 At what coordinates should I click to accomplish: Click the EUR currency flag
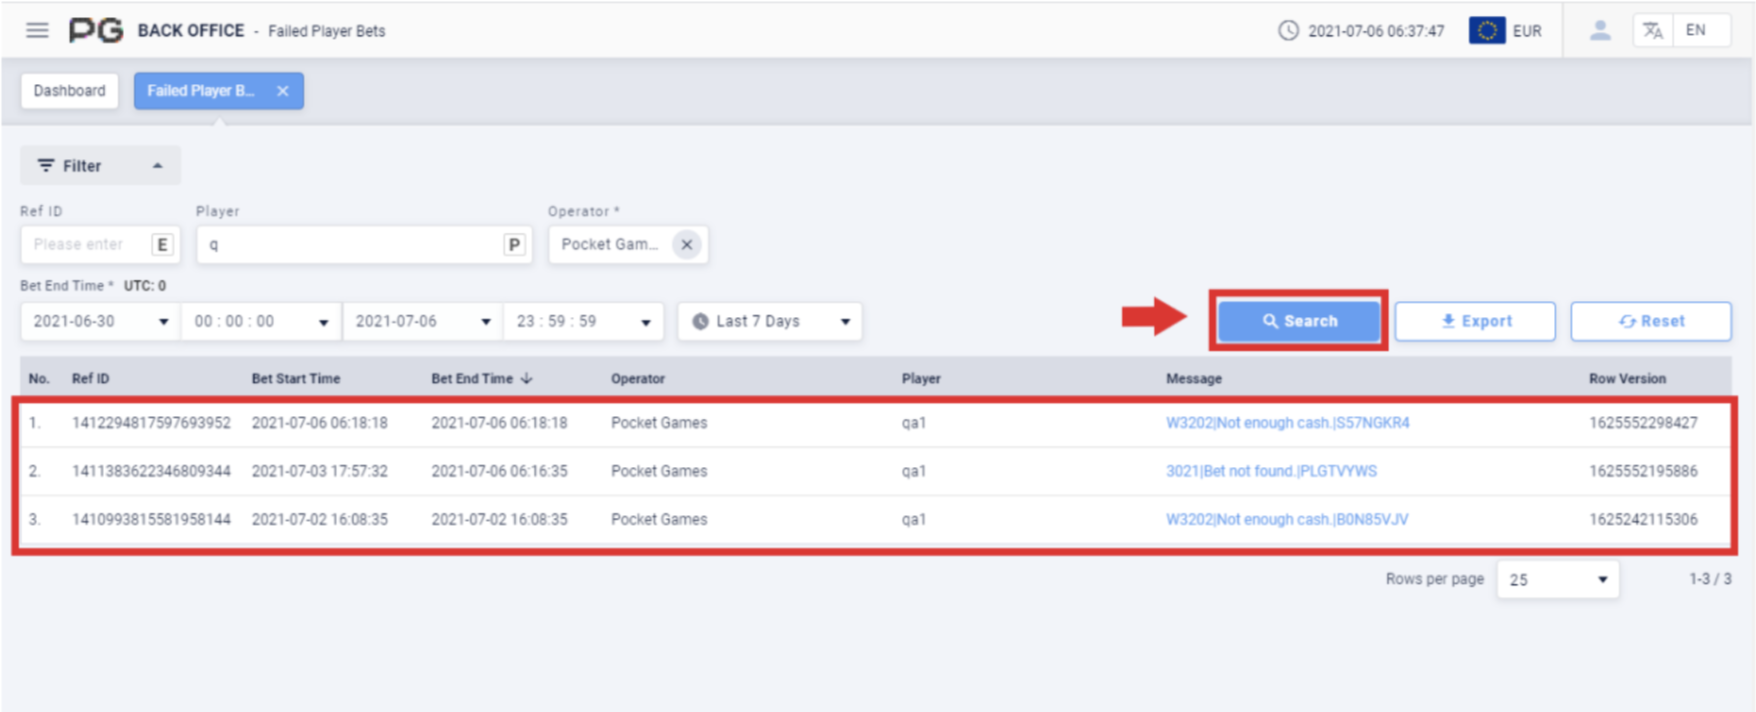click(x=1487, y=30)
